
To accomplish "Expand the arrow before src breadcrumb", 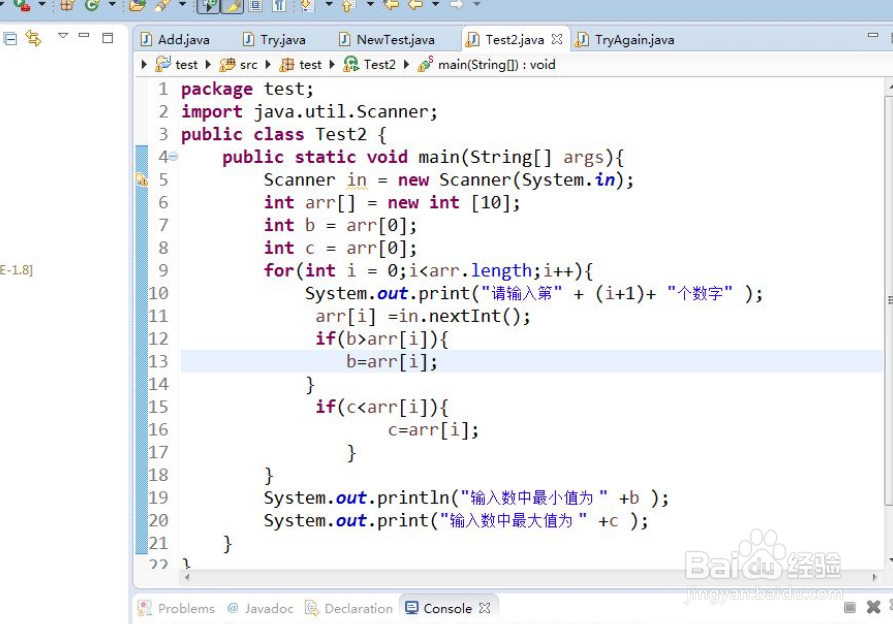I will (208, 64).
